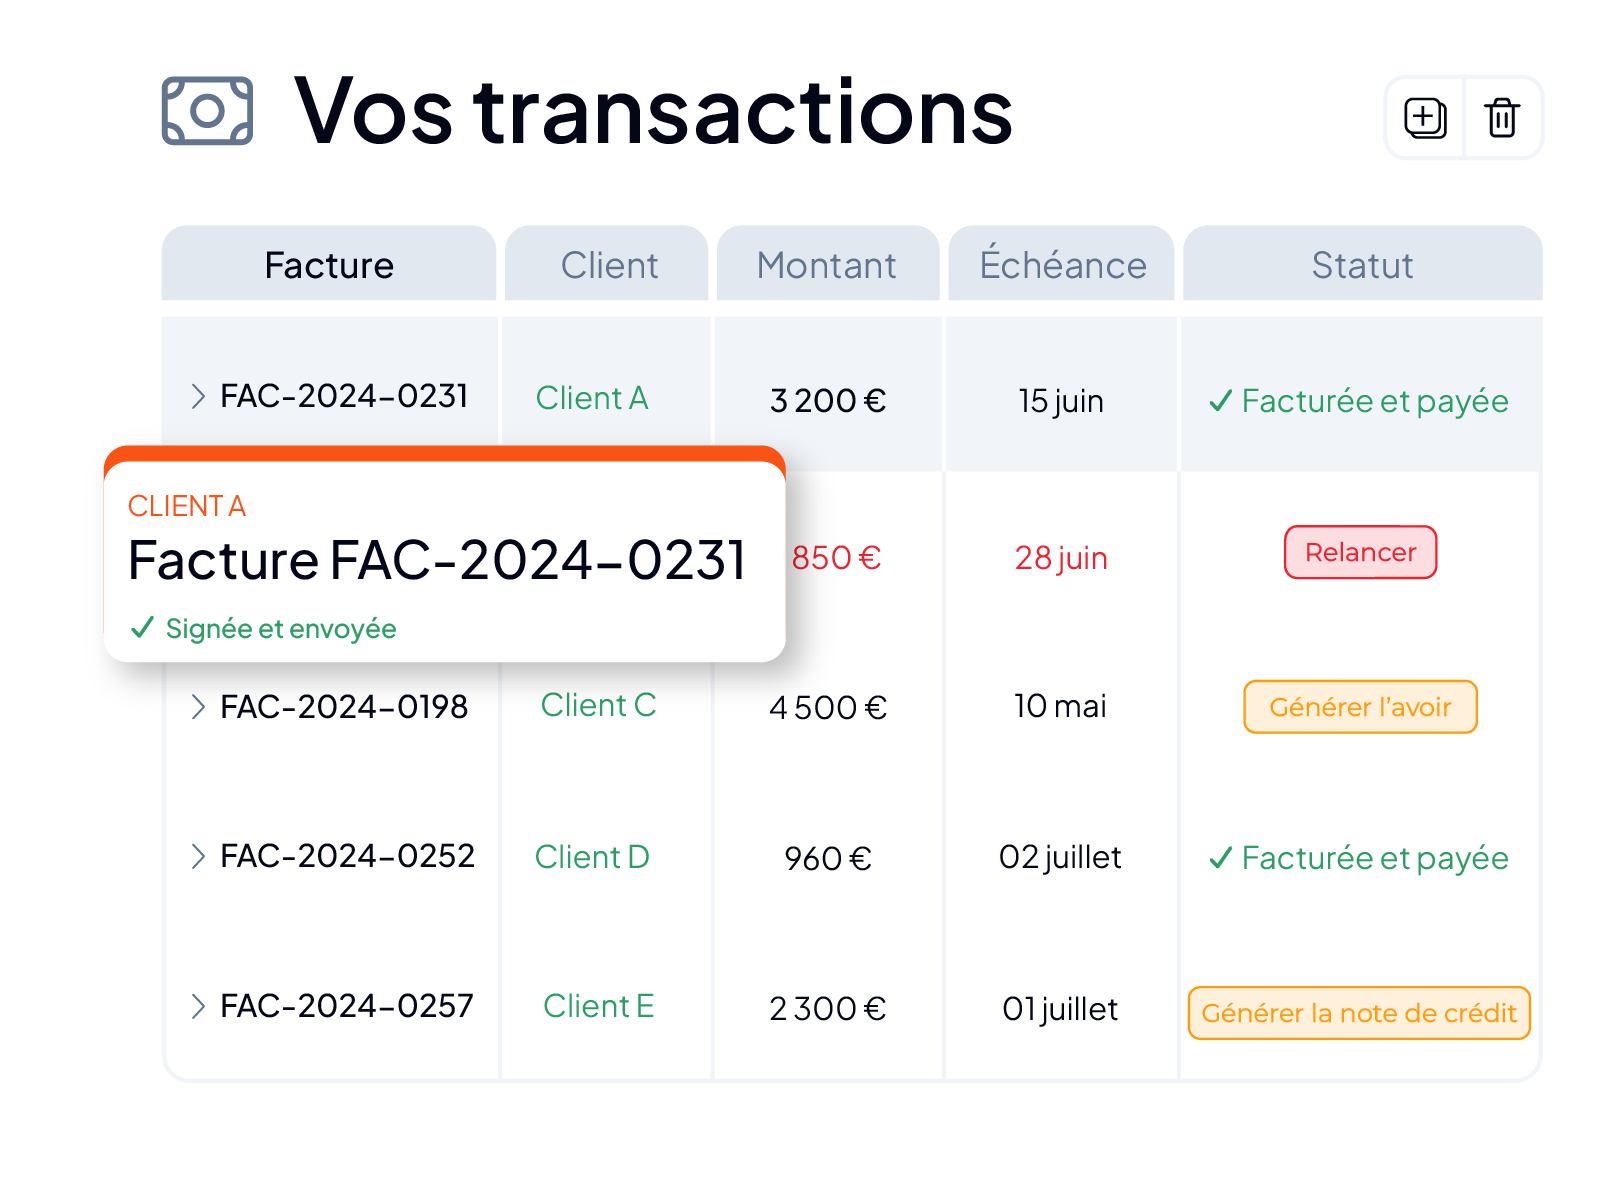Screen dimensions: 1605x1184
Task: Sort by the Facture column header
Action: point(329,264)
